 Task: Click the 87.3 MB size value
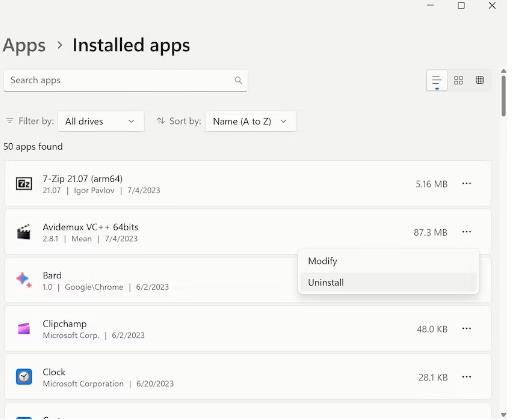430,232
